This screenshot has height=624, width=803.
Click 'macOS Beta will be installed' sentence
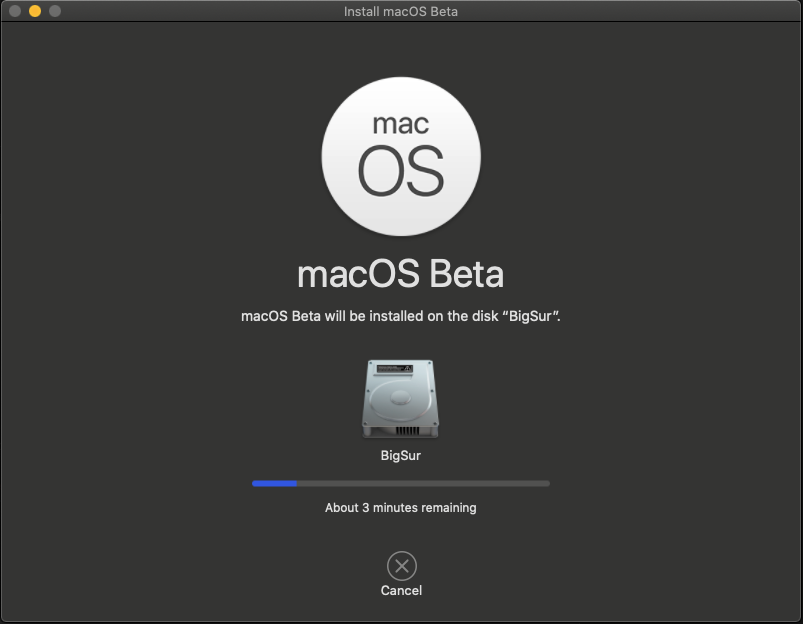coord(401,316)
